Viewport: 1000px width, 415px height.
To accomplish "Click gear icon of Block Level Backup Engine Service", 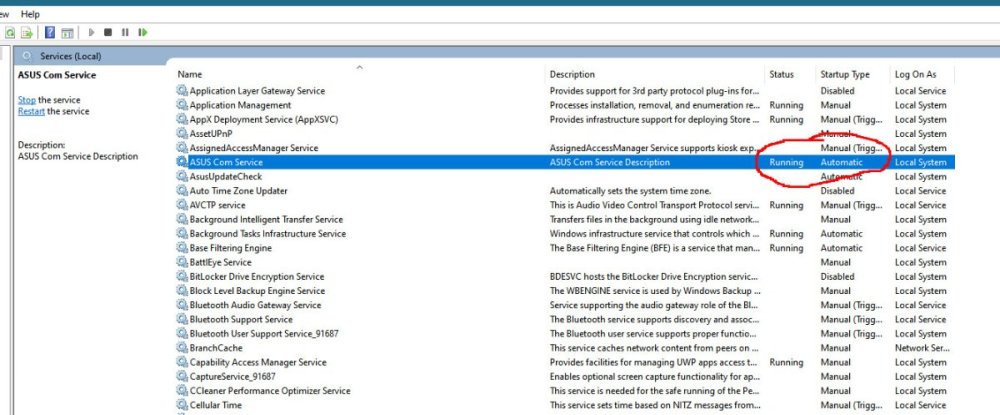I will point(182,291).
